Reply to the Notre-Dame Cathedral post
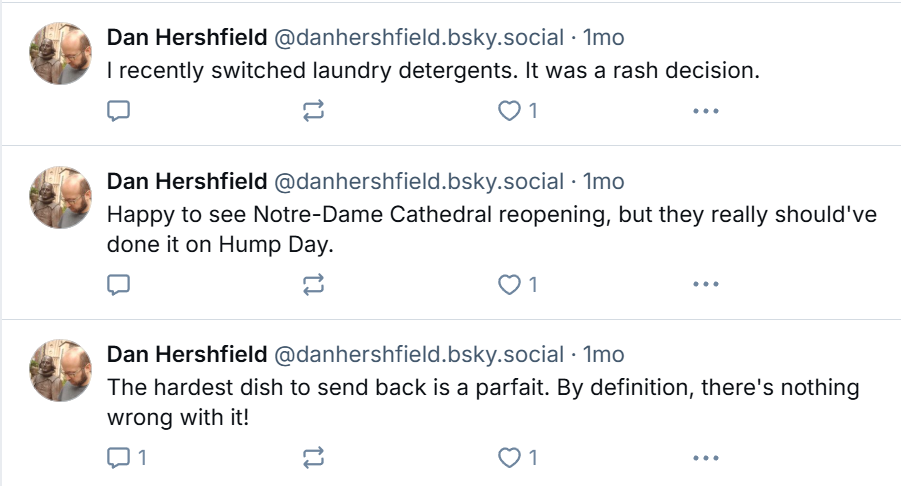Image resolution: width=901 pixels, height=486 pixels. tap(118, 284)
